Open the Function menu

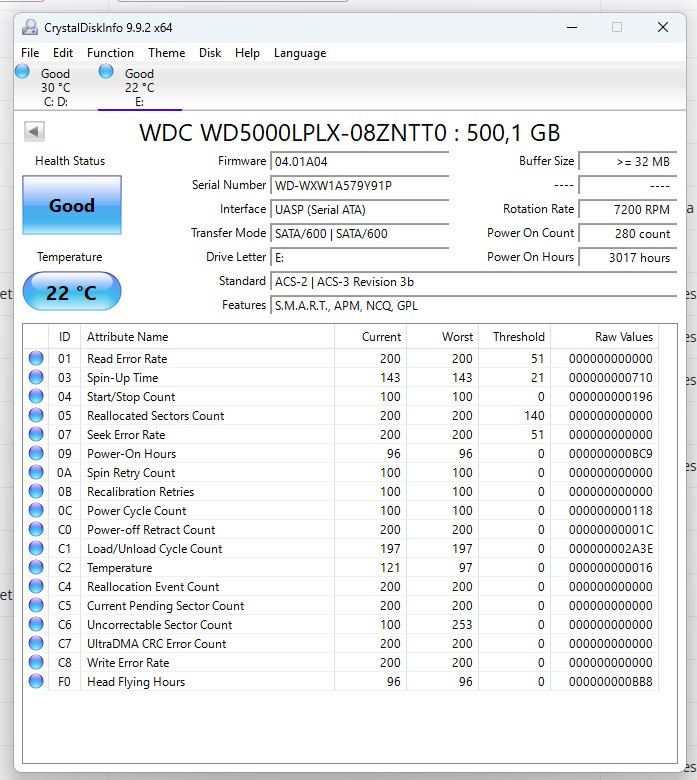point(110,53)
